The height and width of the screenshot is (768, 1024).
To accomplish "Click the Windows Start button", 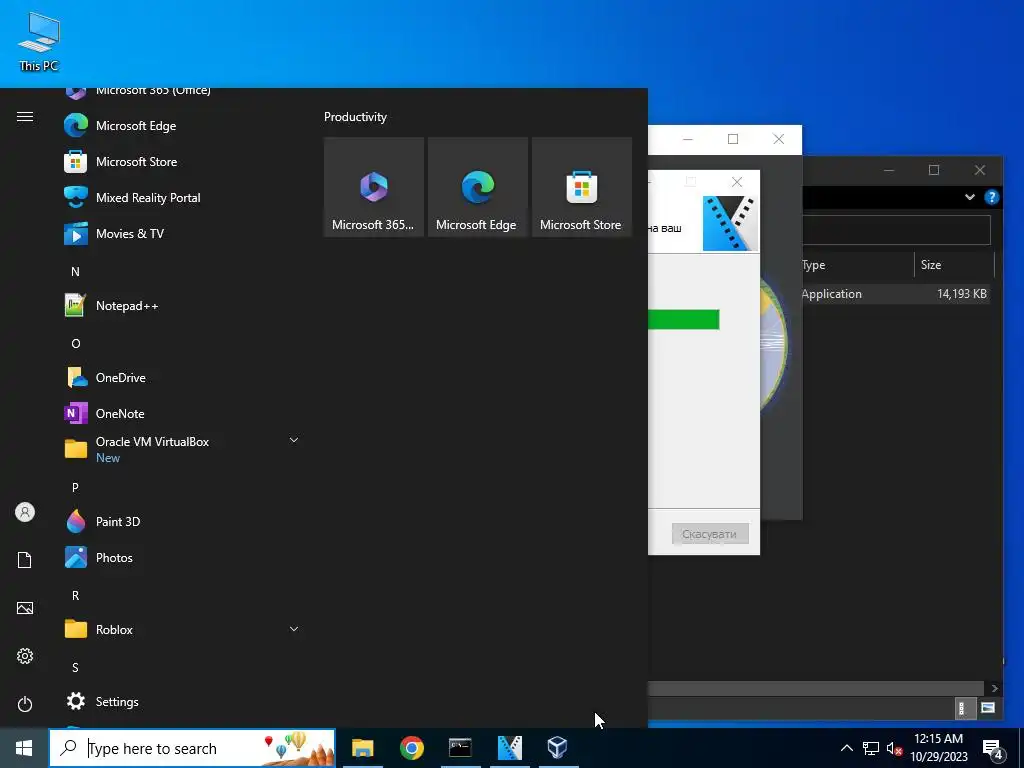I will (x=24, y=748).
